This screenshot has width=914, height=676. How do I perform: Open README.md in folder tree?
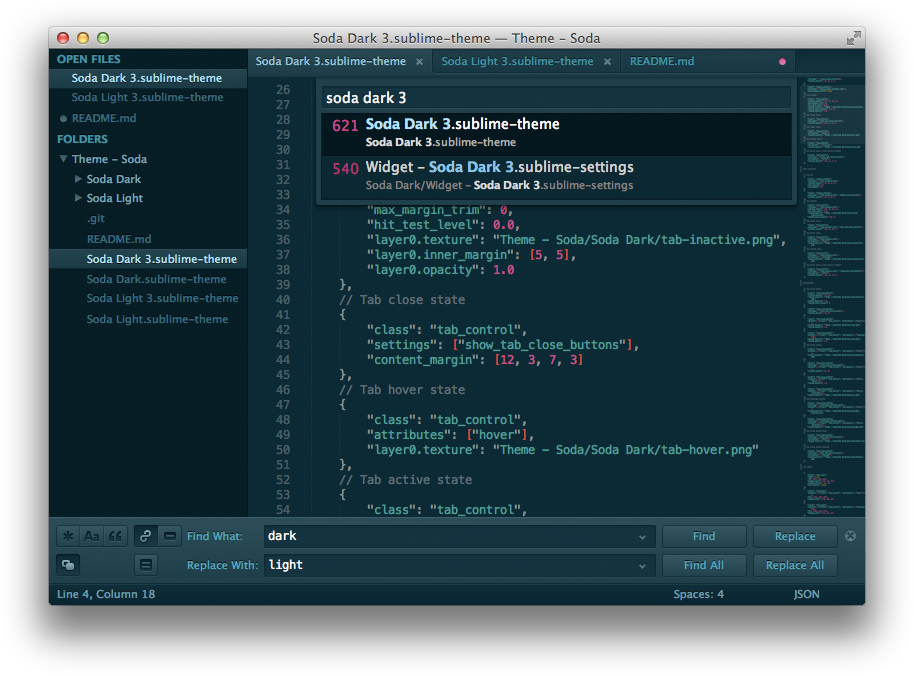pyautogui.click(x=119, y=239)
